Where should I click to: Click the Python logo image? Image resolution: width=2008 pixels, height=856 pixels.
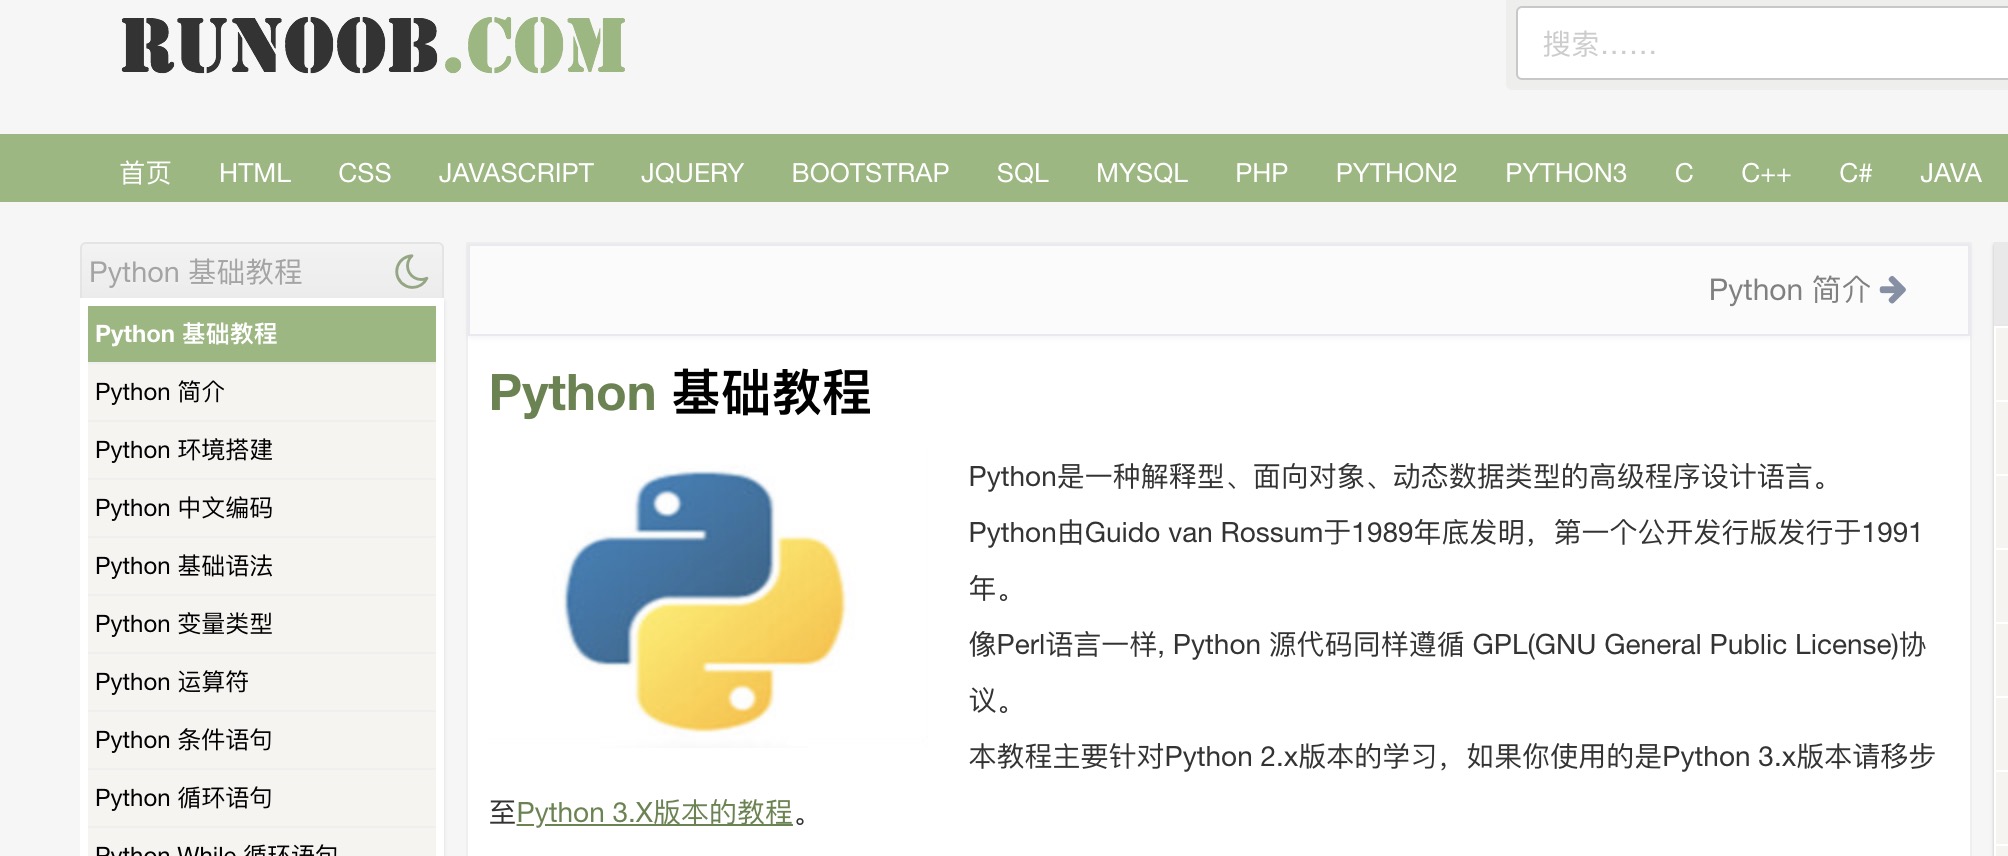pyautogui.click(x=704, y=601)
